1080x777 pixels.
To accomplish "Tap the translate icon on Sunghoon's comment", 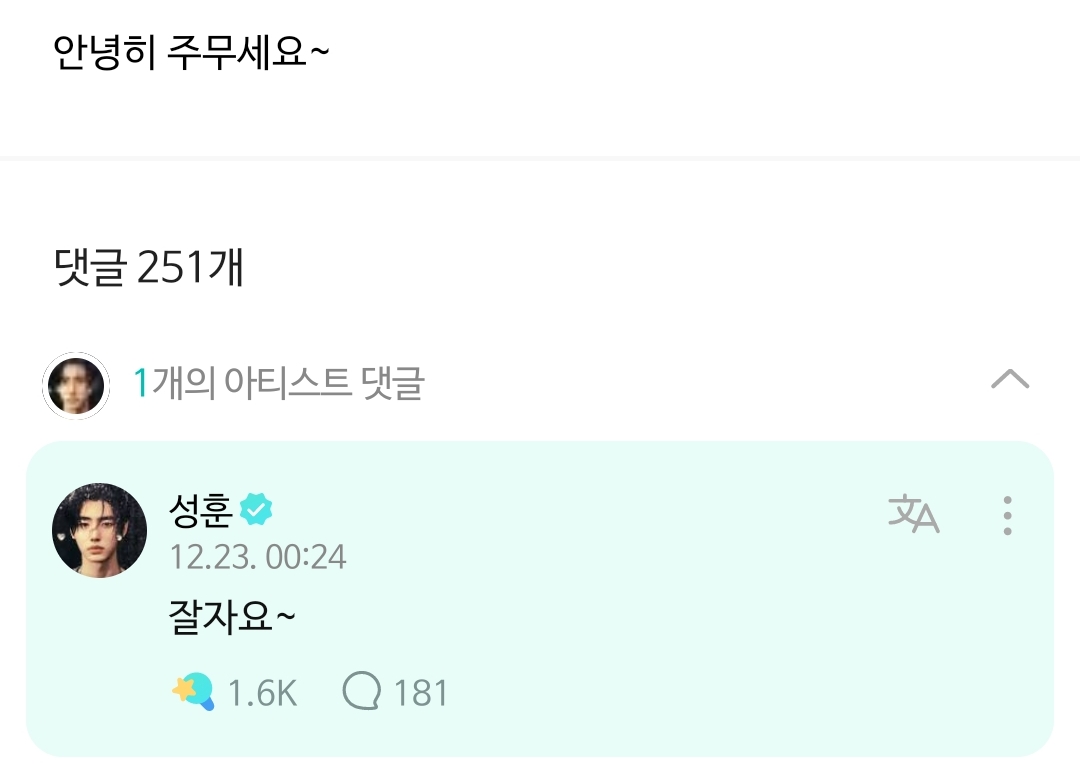I will tap(913, 514).
